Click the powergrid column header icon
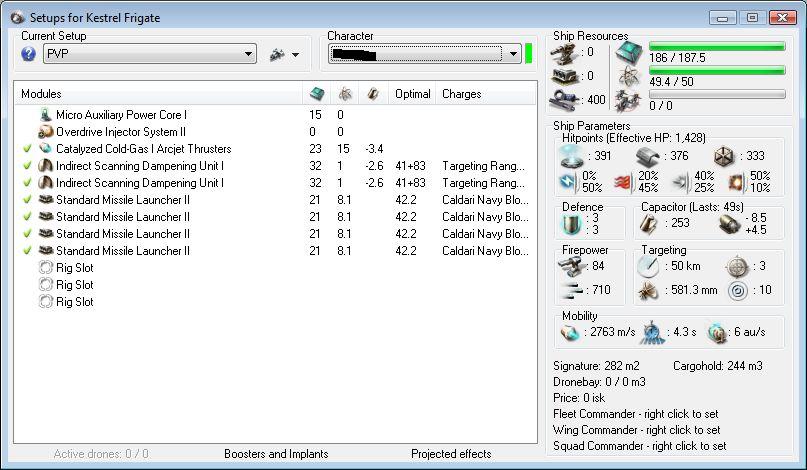807x470 pixels. coord(345,94)
